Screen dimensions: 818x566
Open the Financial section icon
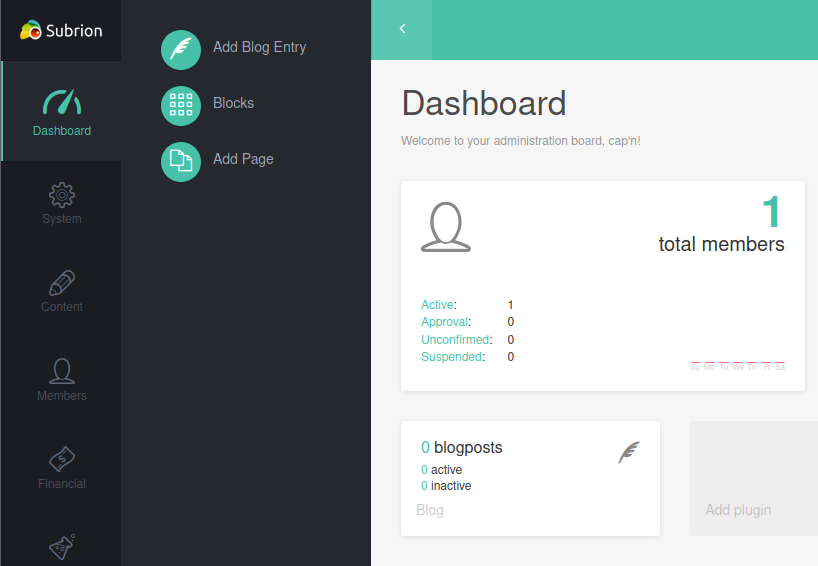coord(61,459)
